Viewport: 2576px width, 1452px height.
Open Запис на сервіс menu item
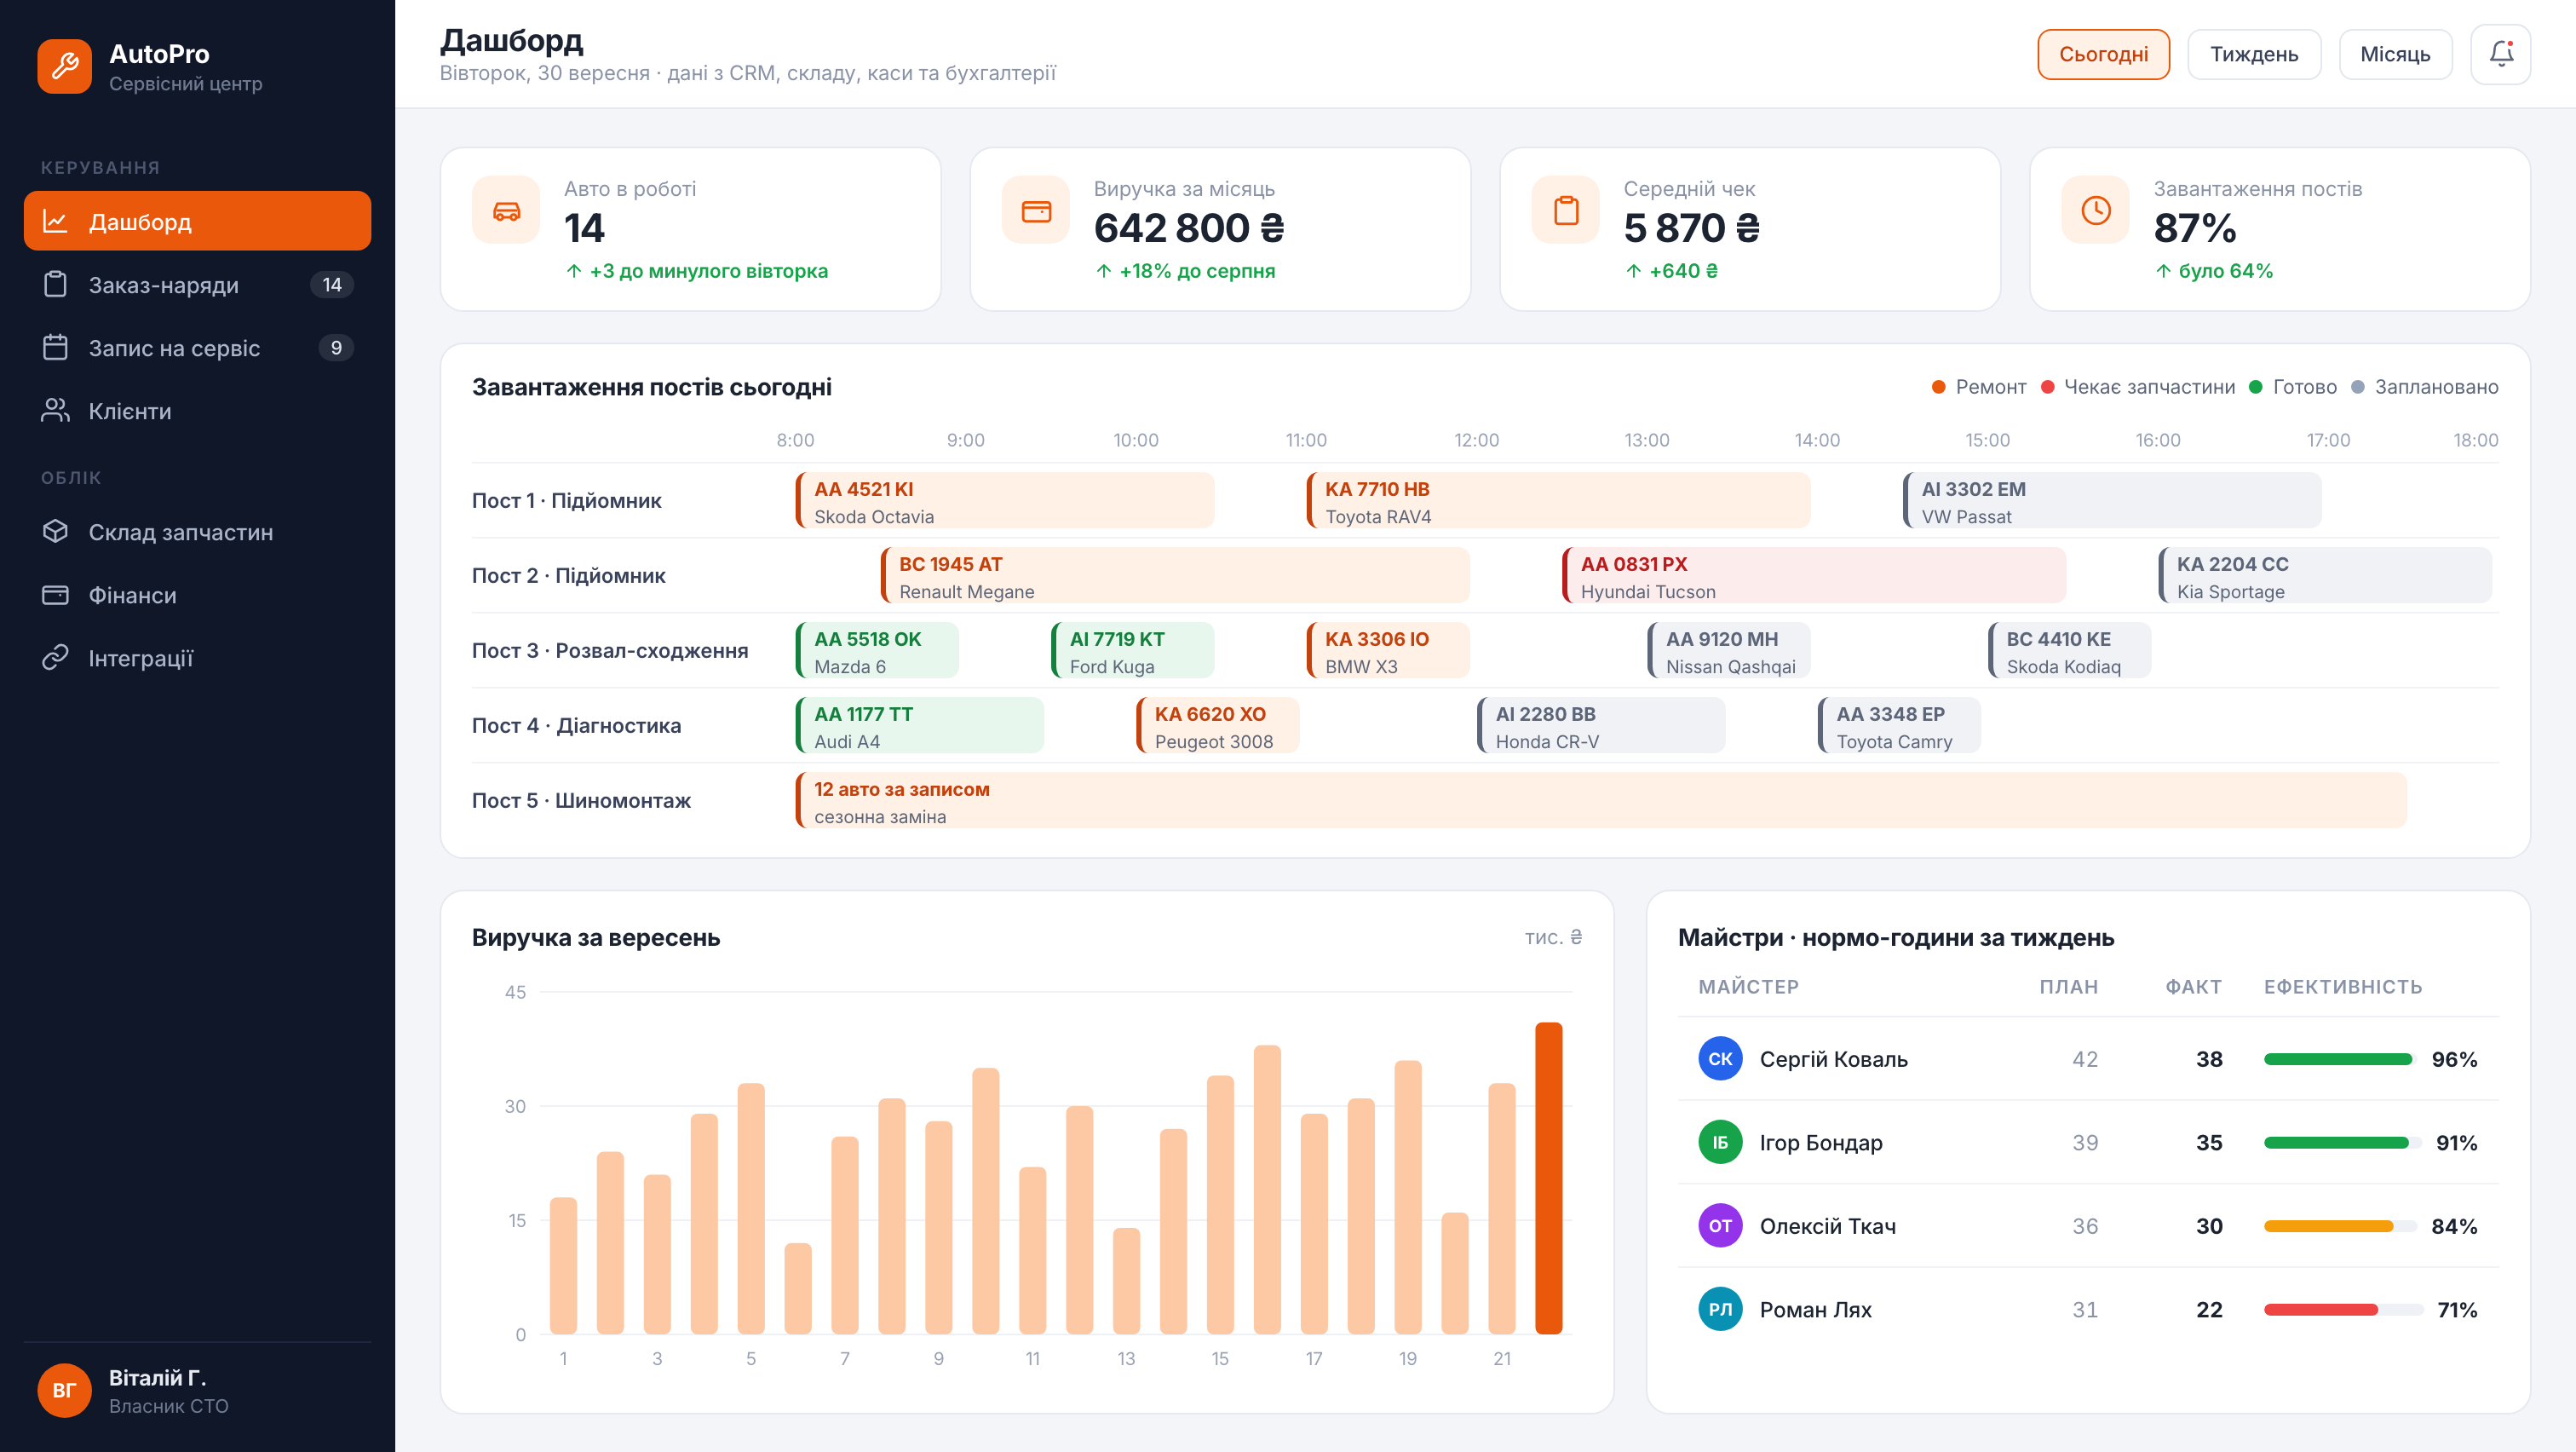point(197,348)
